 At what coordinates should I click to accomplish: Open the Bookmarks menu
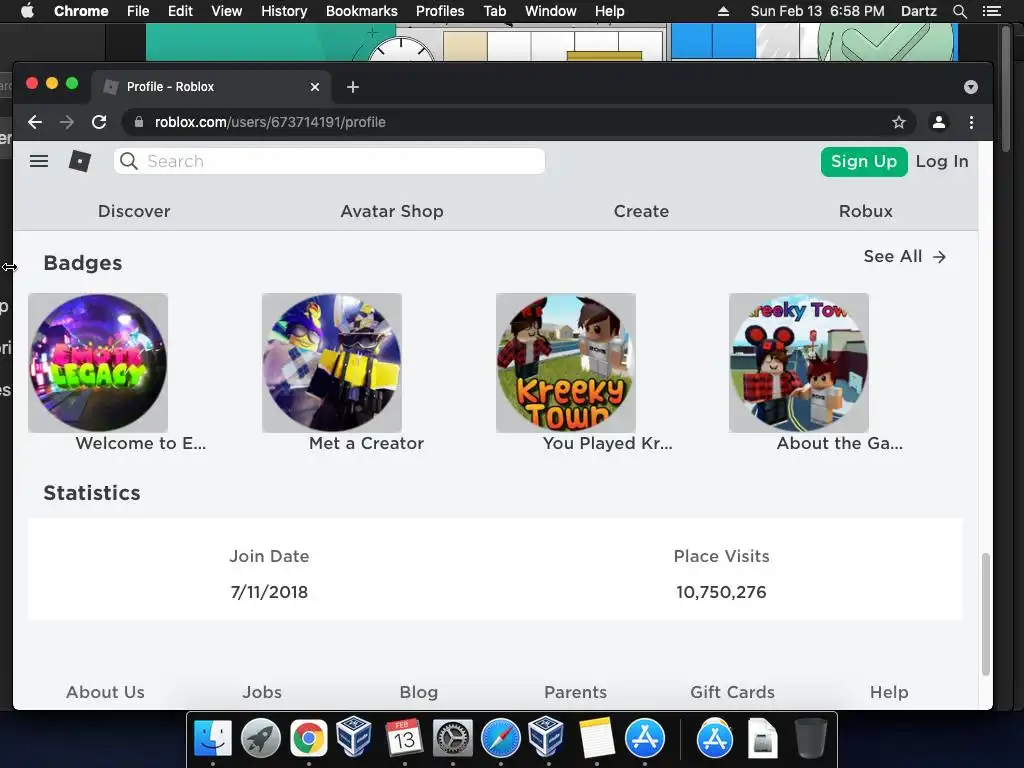pyautogui.click(x=362, y=11)
